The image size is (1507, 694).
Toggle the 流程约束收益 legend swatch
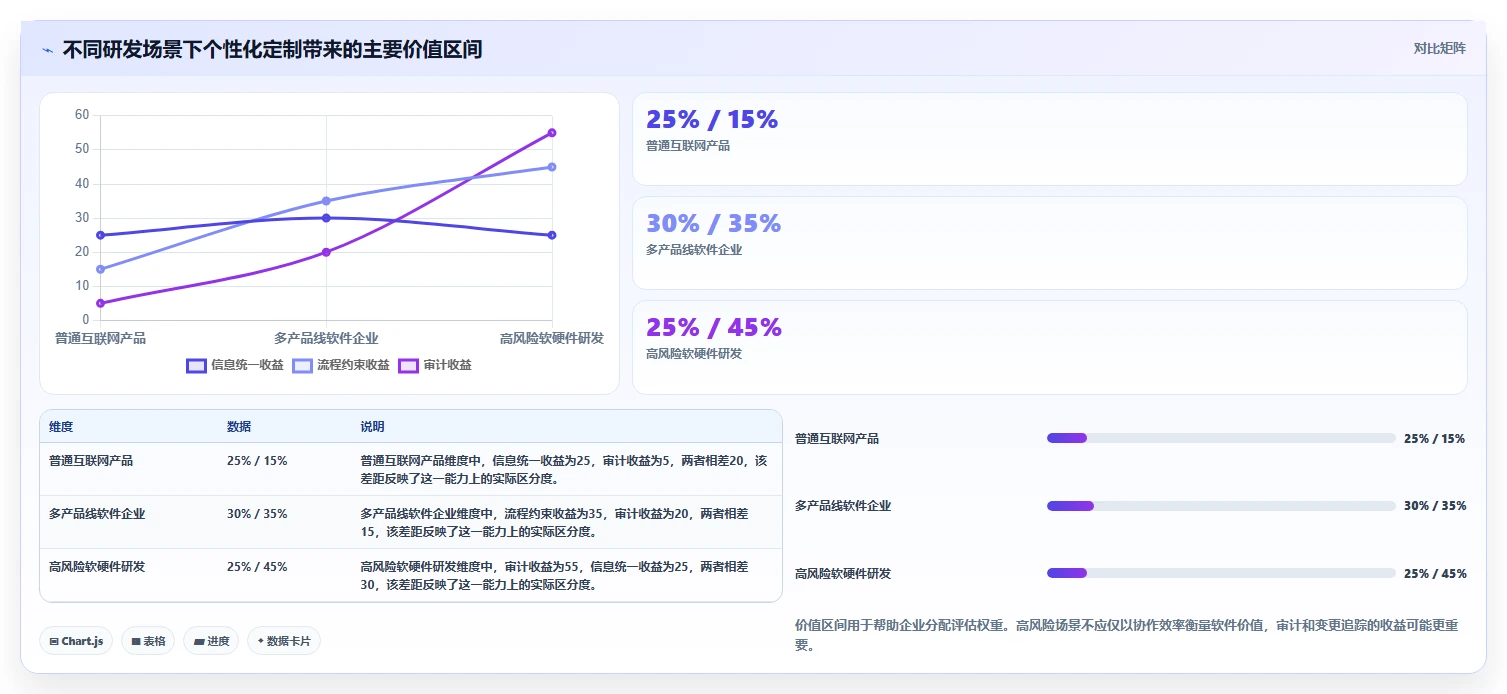tap(302, 366)
